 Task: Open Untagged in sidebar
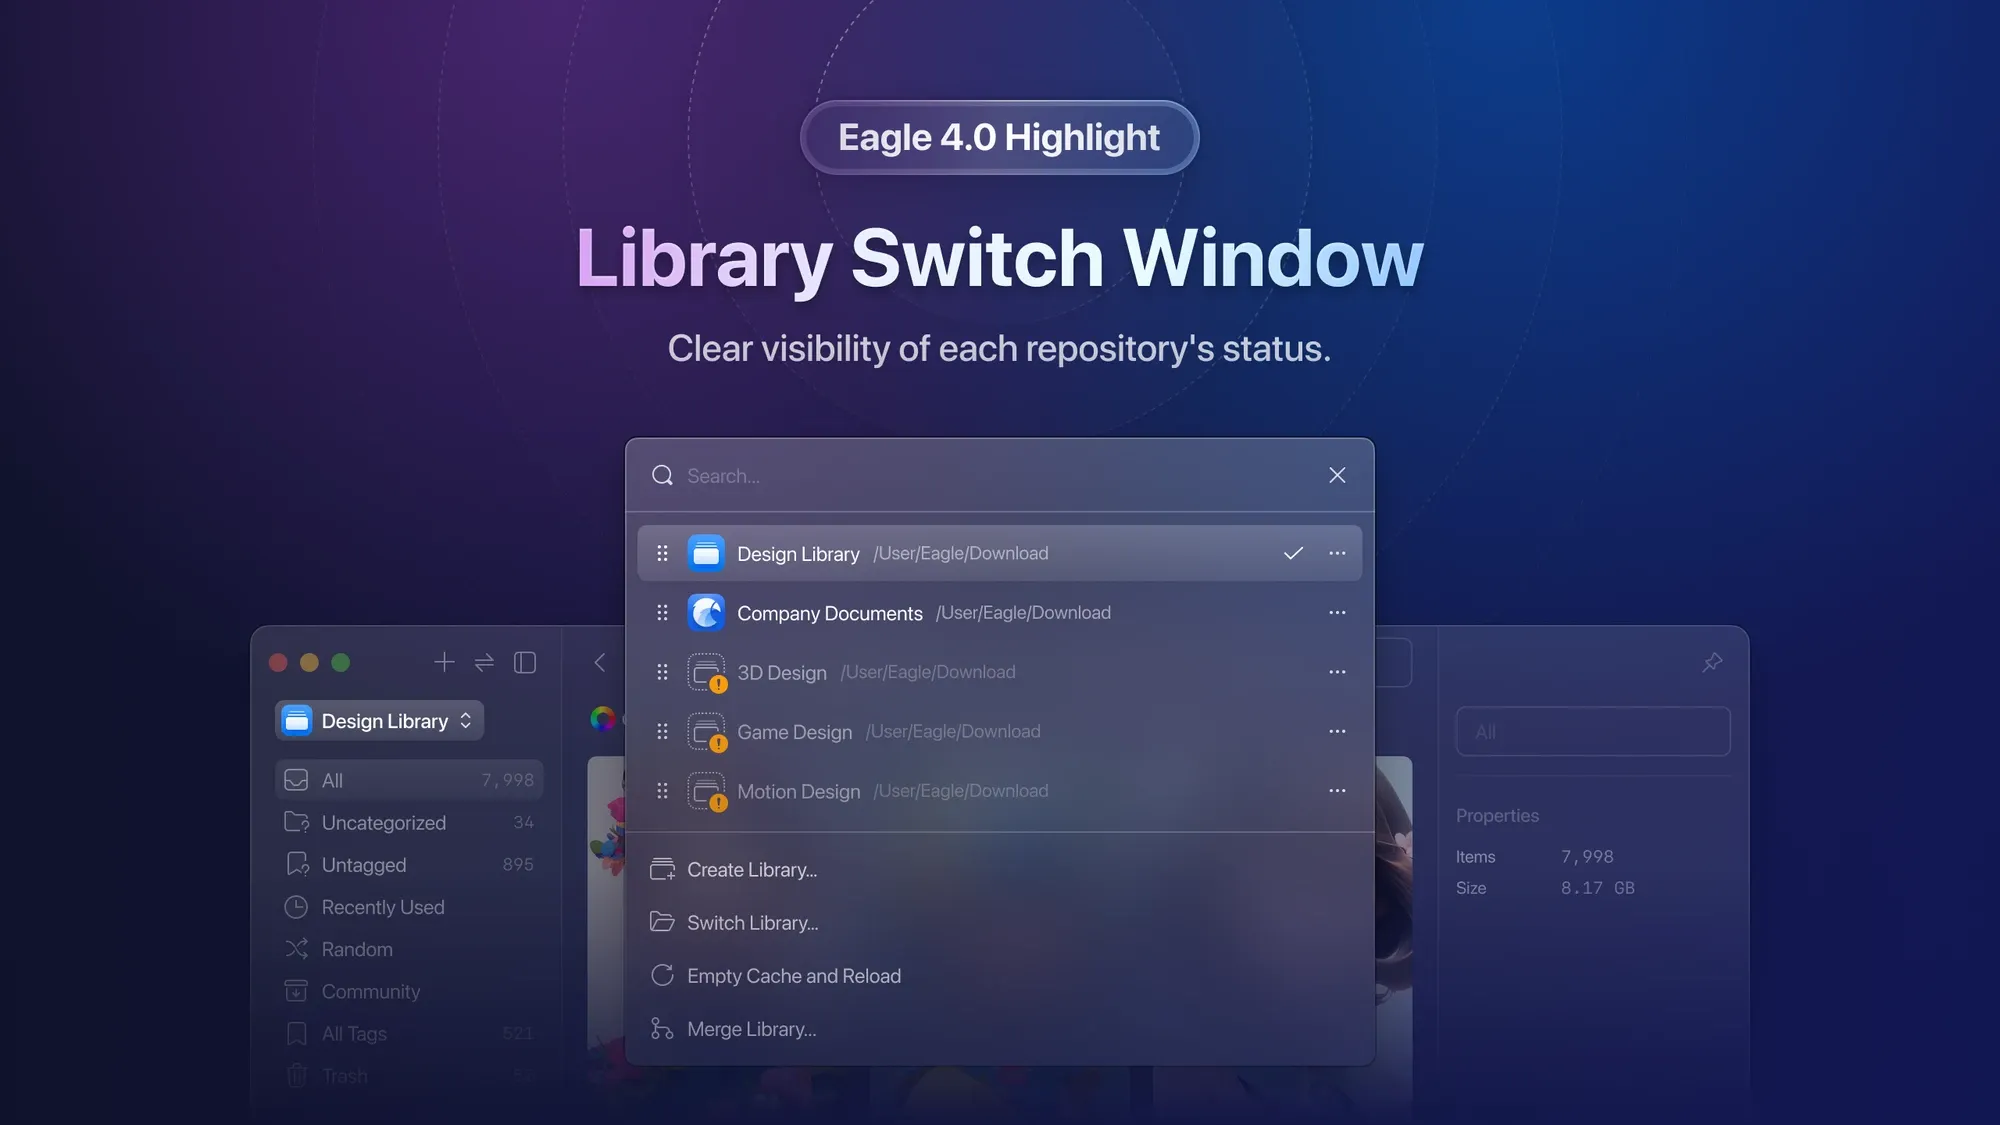coord(409,864)
